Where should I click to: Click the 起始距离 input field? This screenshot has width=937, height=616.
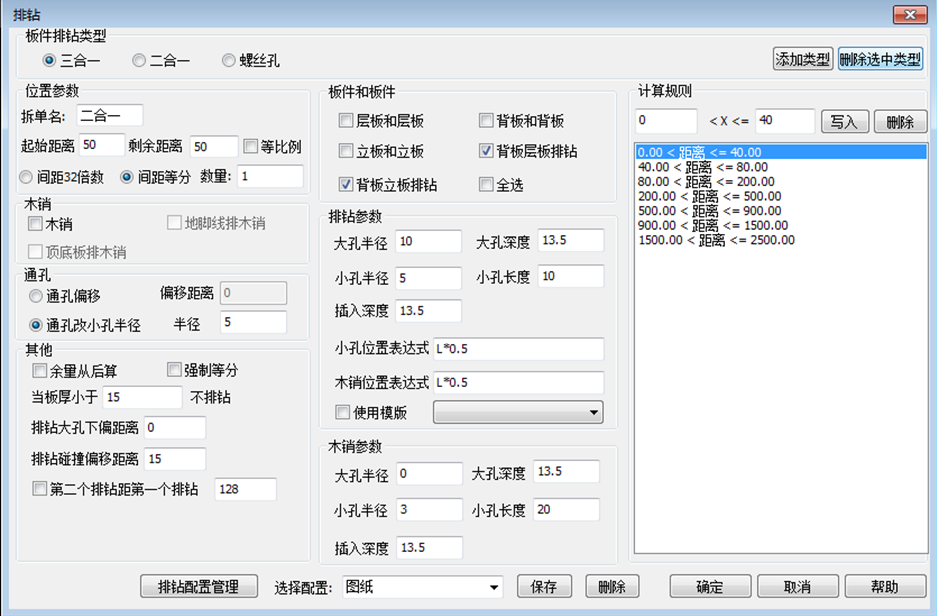pos(102,145)
